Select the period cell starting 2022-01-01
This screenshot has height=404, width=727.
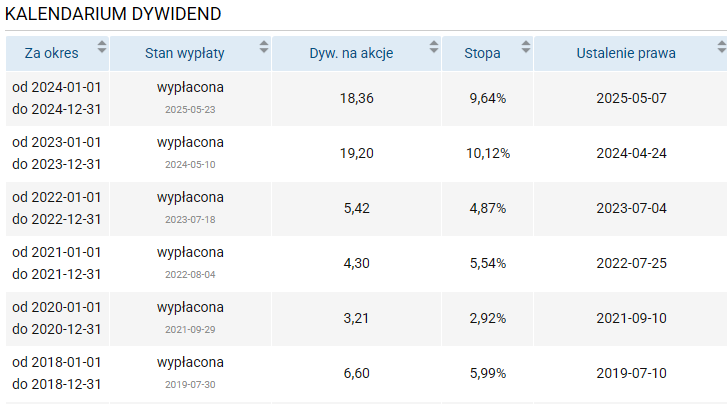pyautogui.click(x=57, y=208)
